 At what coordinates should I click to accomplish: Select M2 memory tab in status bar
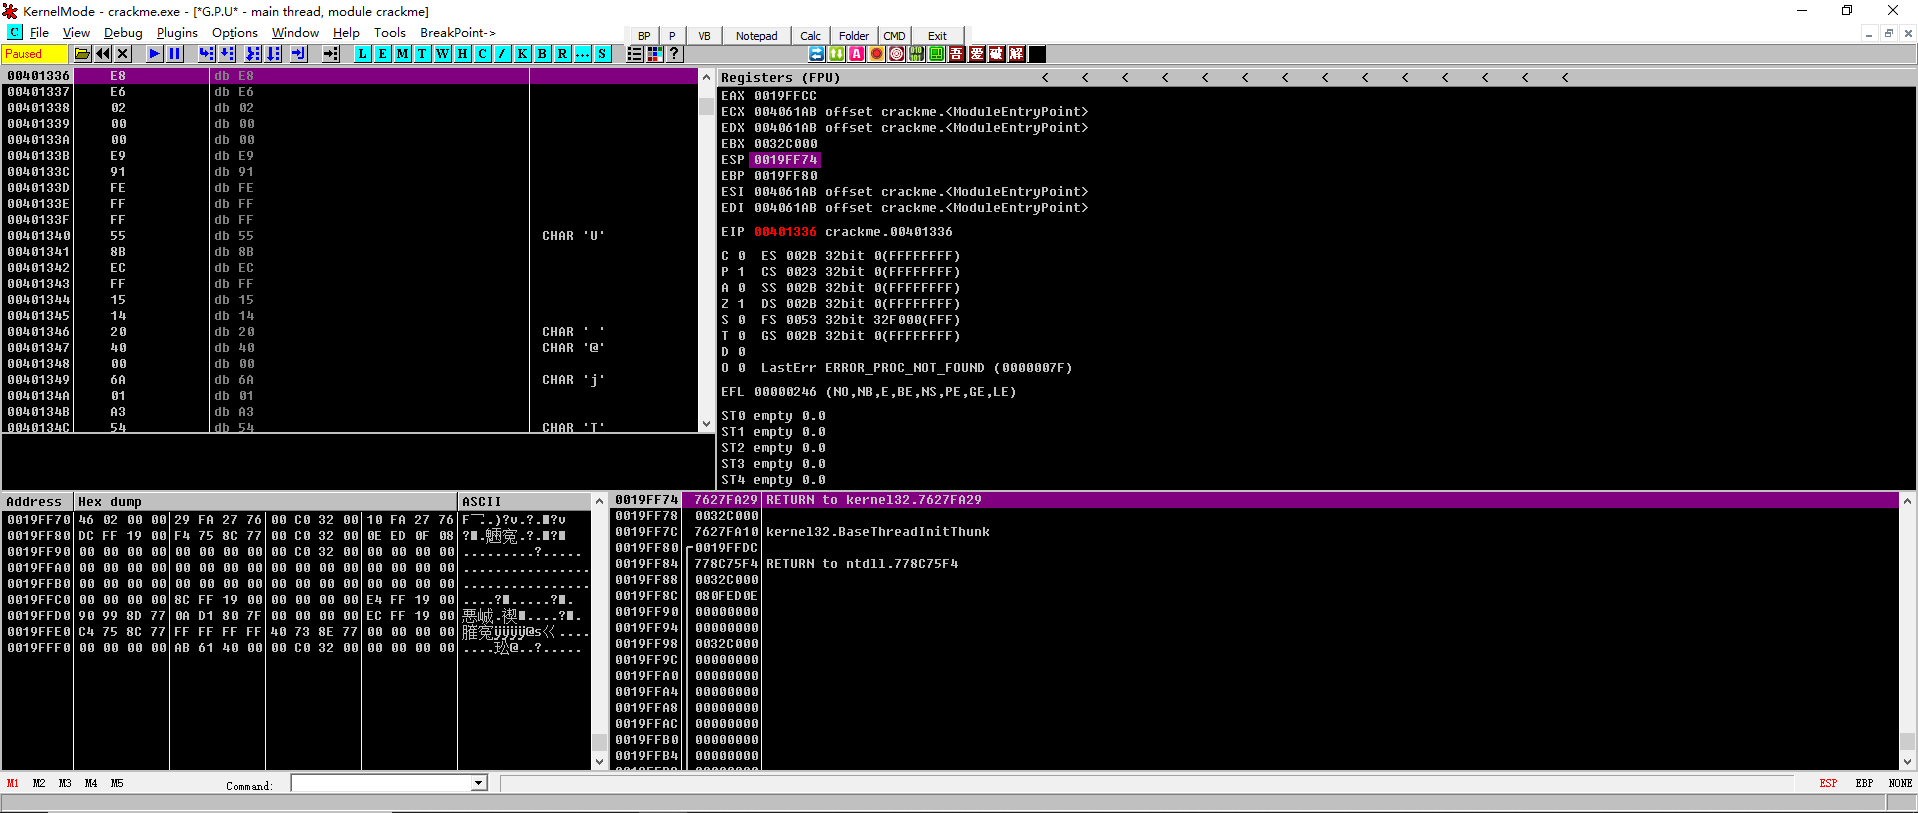(x=39, y=783)
